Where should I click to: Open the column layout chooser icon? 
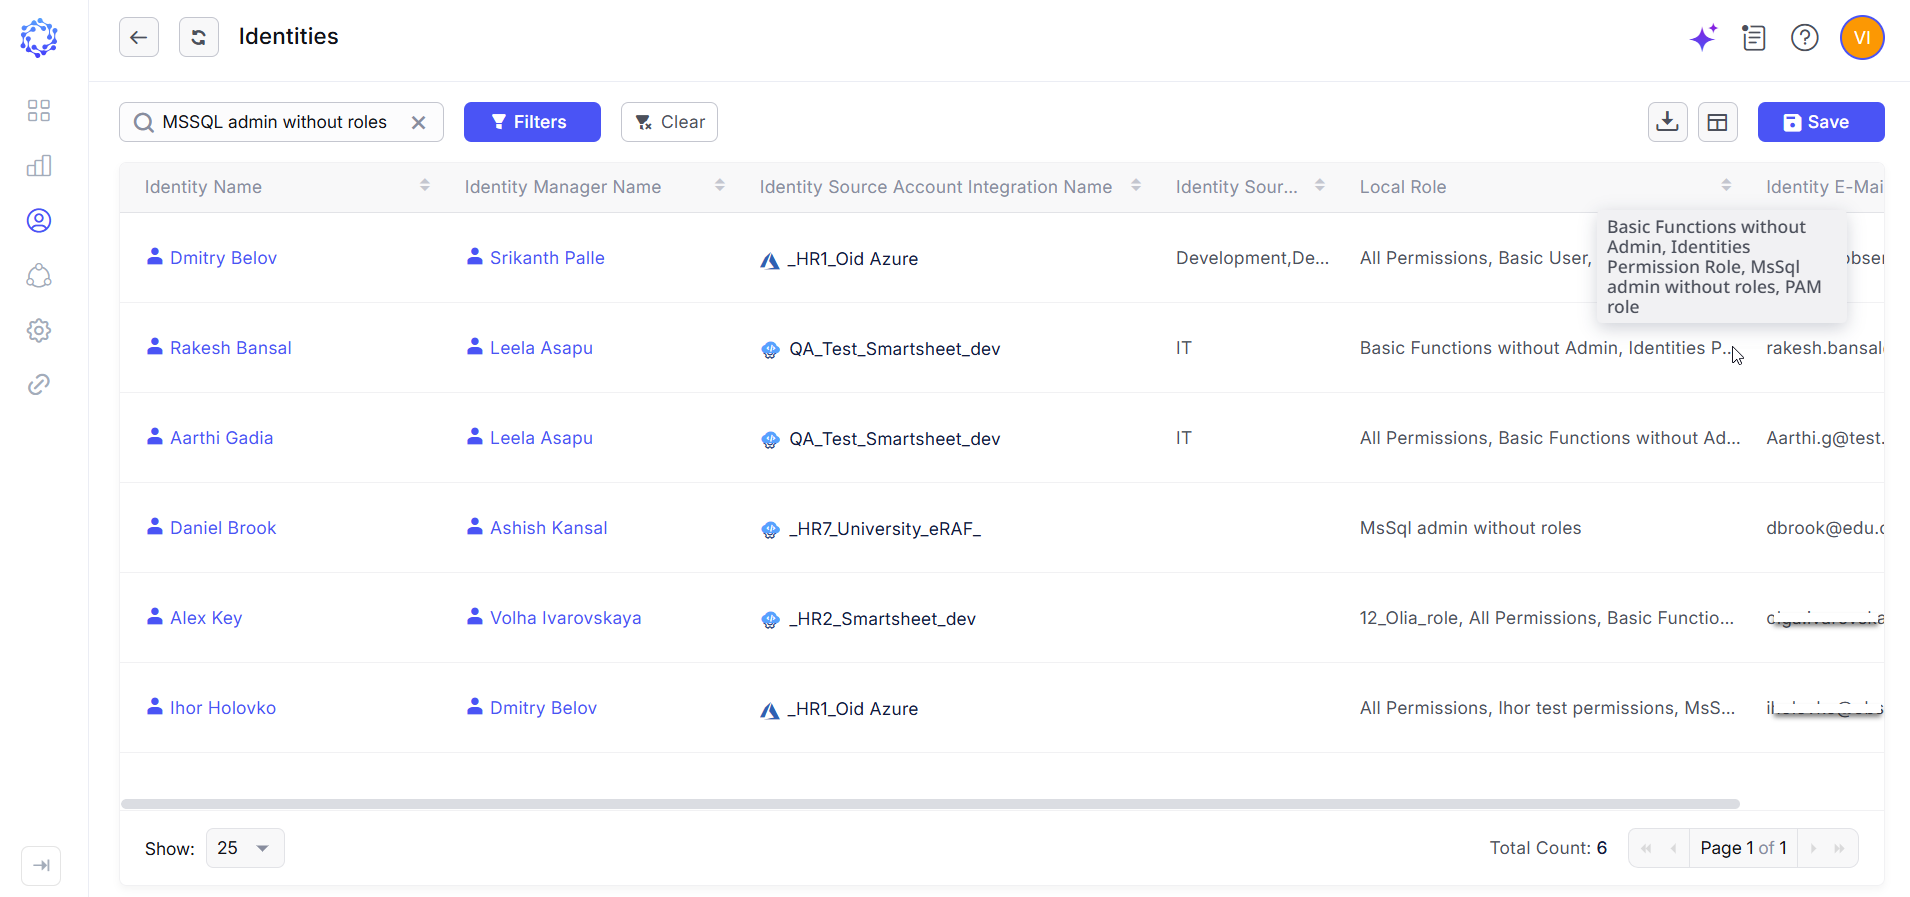1718,122
